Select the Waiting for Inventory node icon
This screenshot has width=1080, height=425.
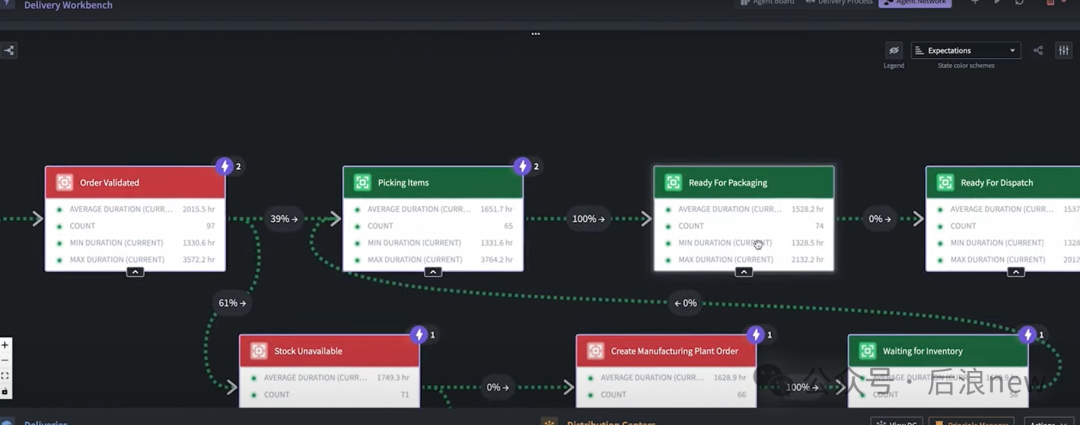coord(867,351)
